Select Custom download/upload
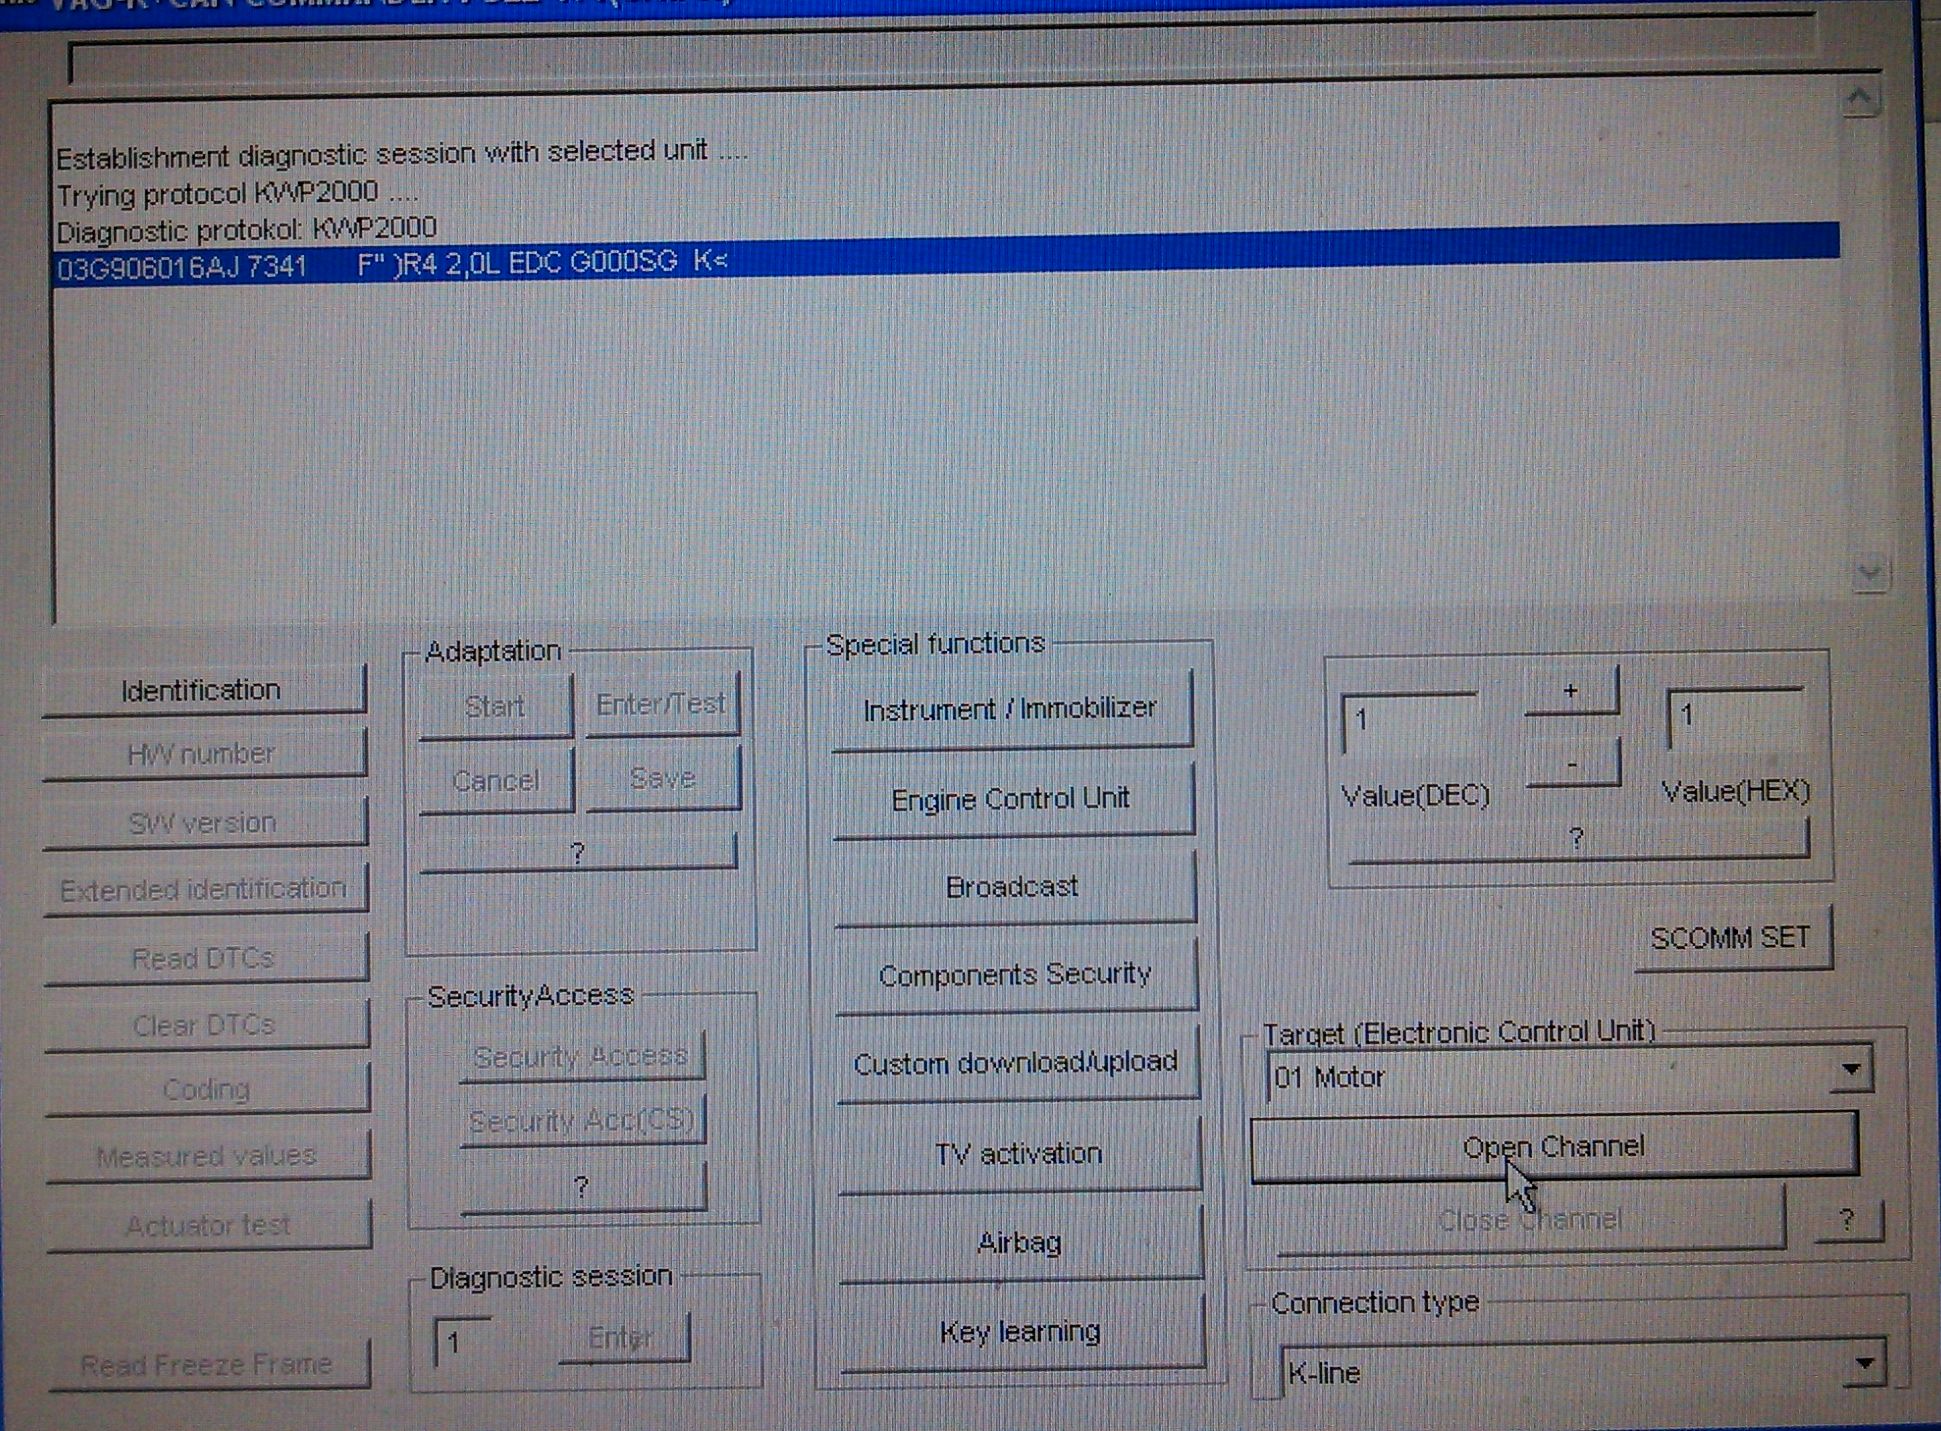 (x=1016, y=1063)
